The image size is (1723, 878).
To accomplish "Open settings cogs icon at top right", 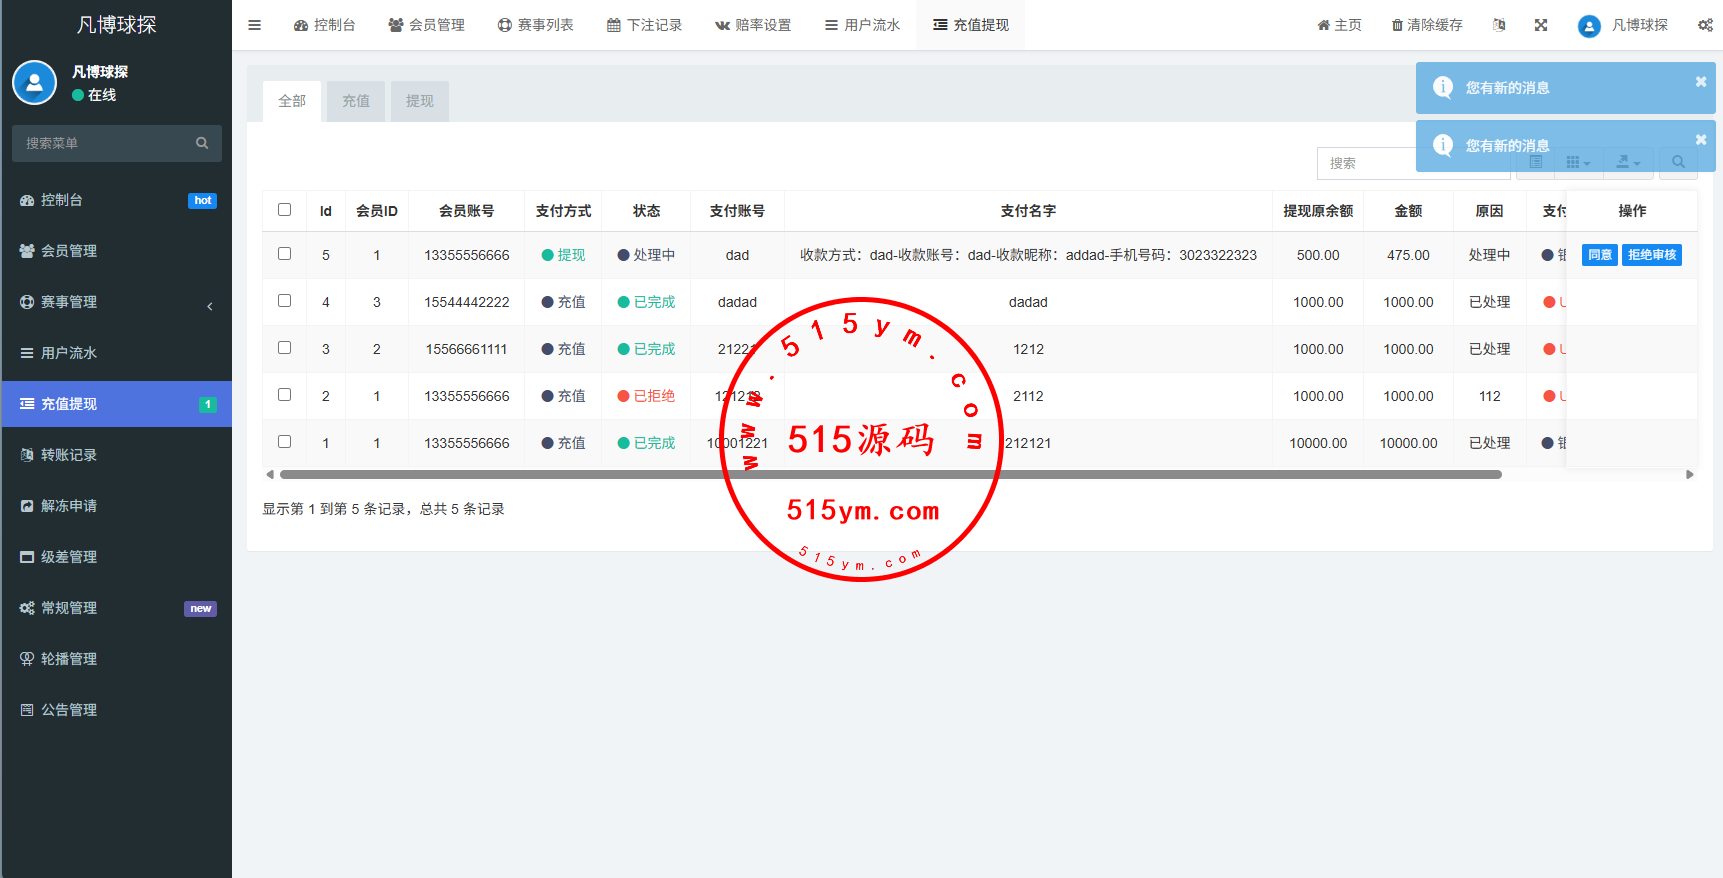I will coord(1705,25).
